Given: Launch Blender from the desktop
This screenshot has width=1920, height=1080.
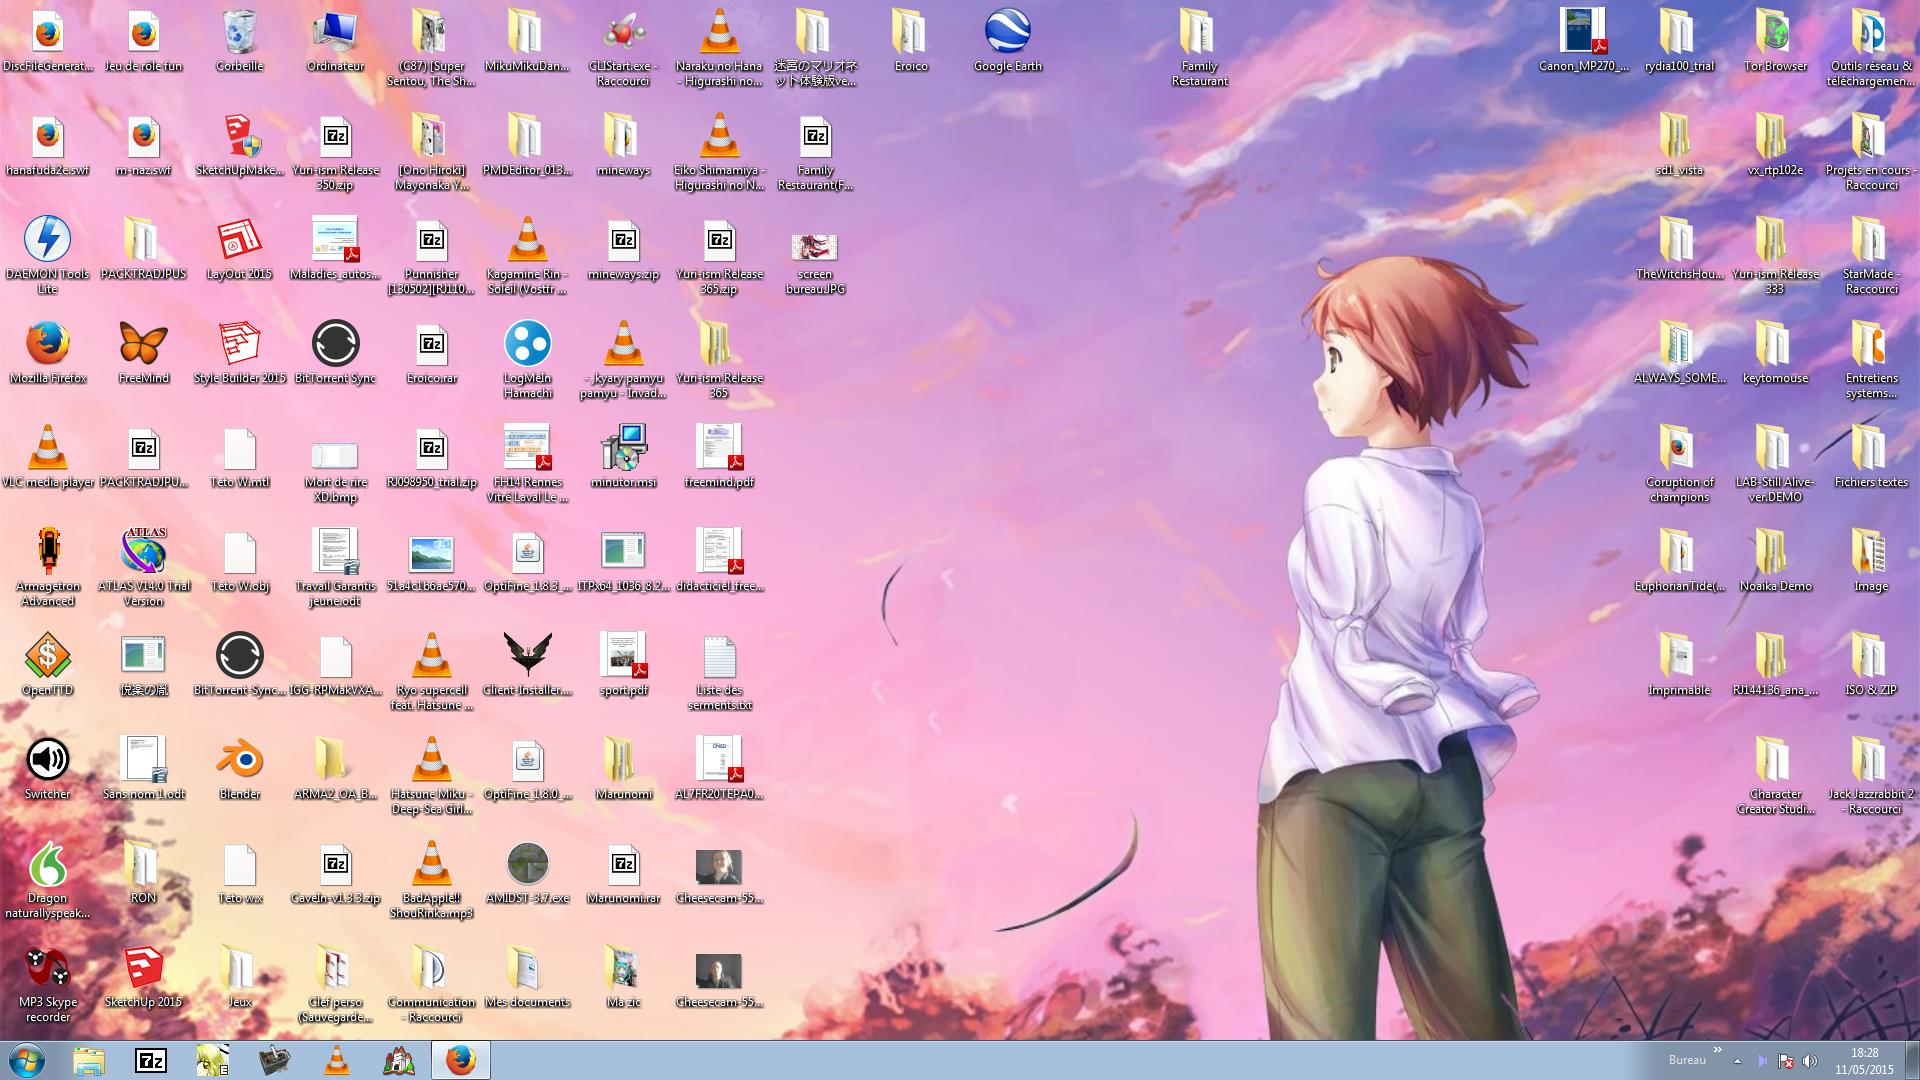Looking at the screenshot, I should pos(239,768).
